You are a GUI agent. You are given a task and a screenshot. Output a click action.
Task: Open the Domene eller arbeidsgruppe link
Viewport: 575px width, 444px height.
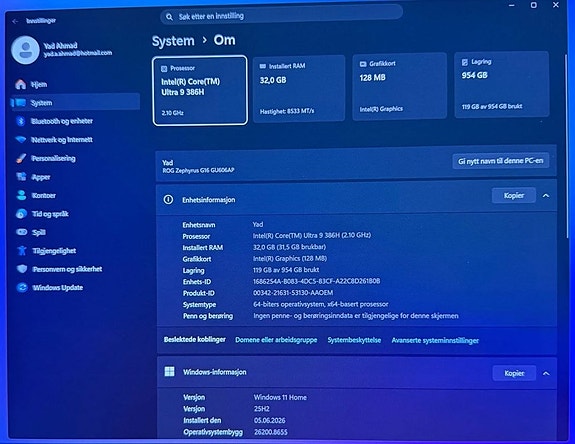point(276,340)
